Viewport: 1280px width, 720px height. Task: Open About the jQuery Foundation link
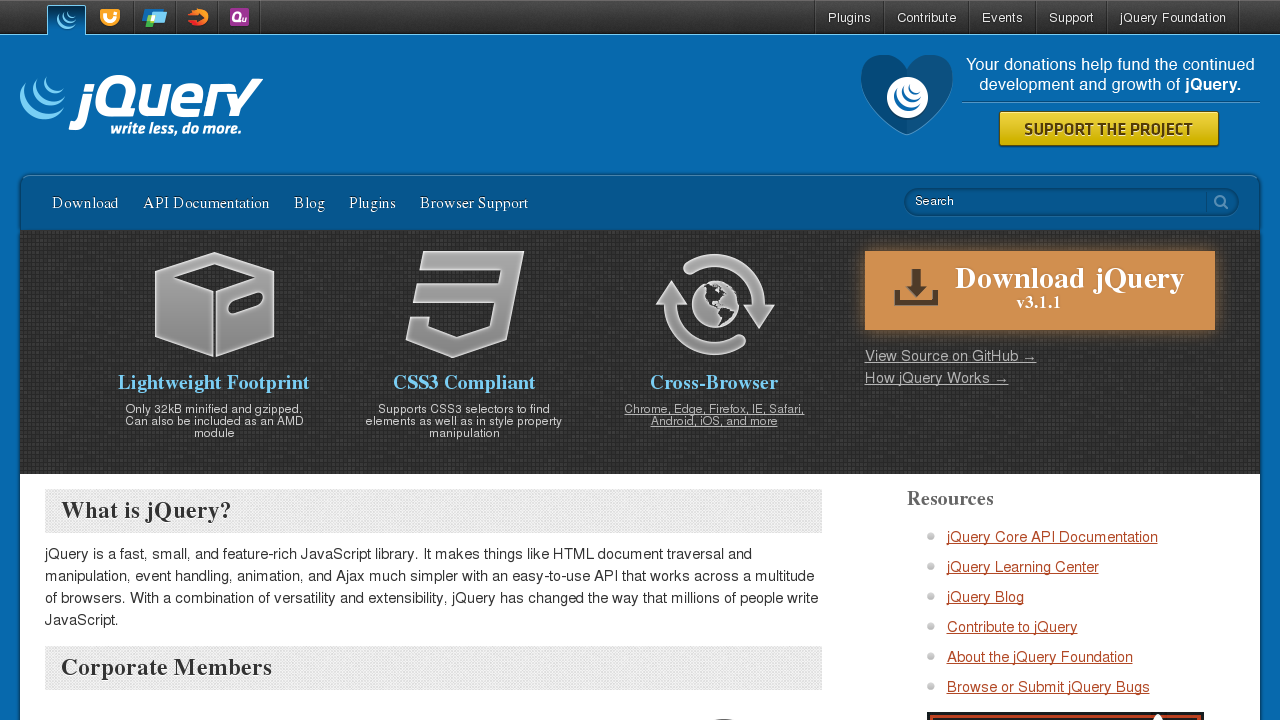tap(1040, 657)
